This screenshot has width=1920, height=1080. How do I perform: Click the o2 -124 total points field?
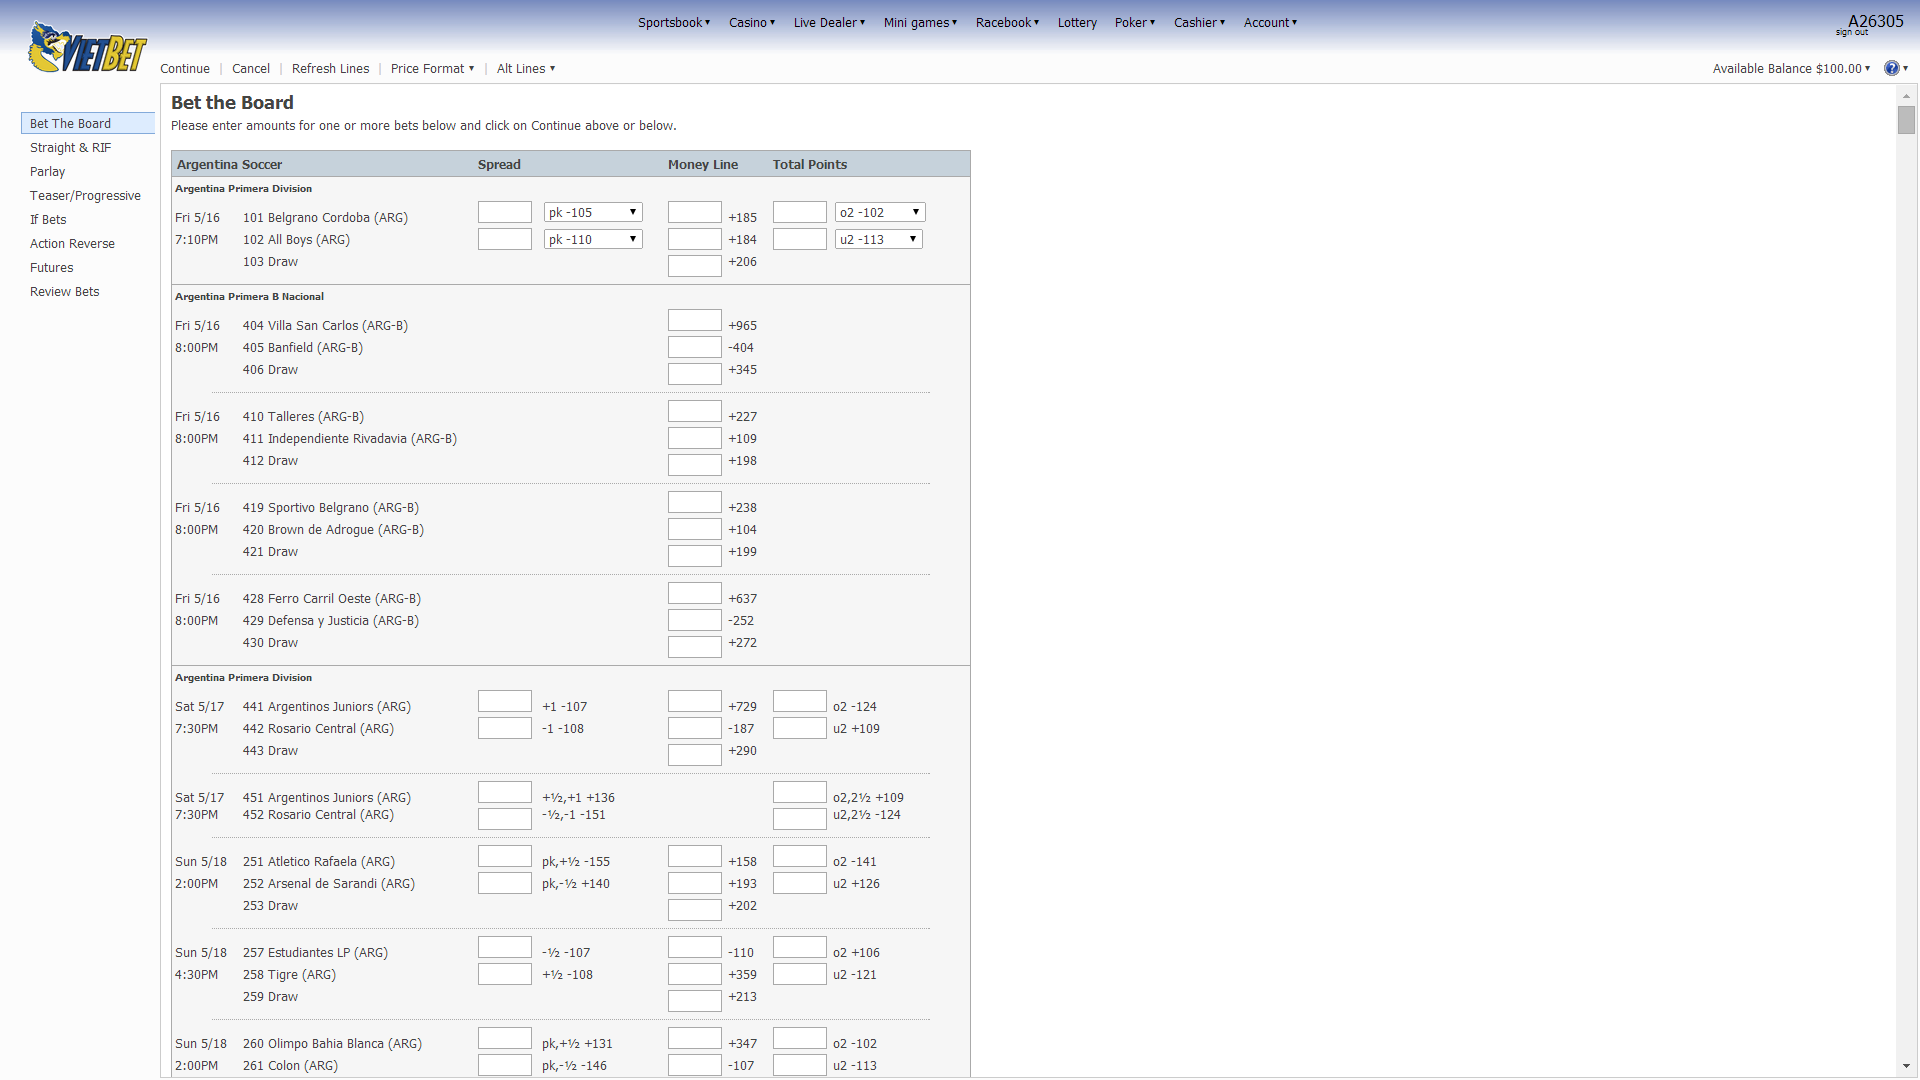click(x=800, y=701)
